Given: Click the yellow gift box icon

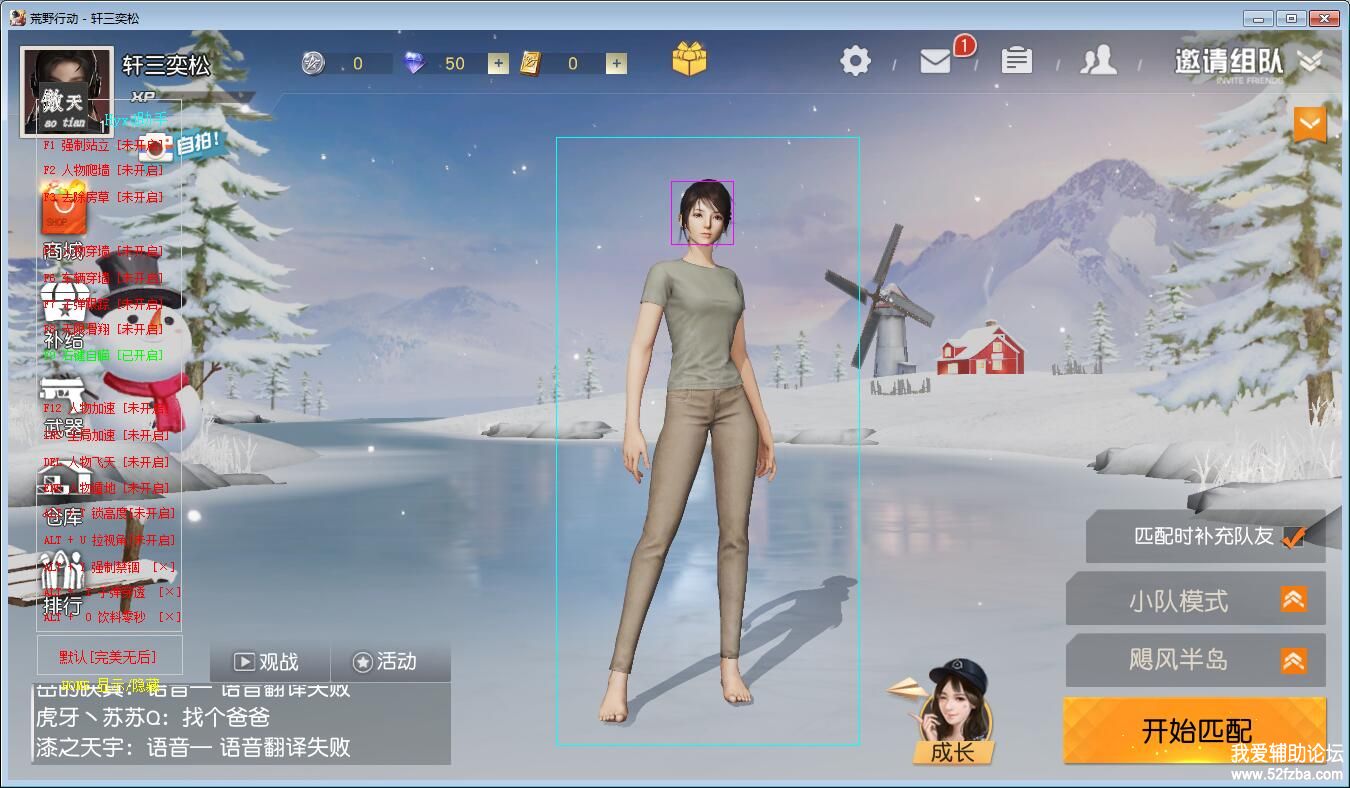Looking at the screenshot, I should [x=689, y=59].
